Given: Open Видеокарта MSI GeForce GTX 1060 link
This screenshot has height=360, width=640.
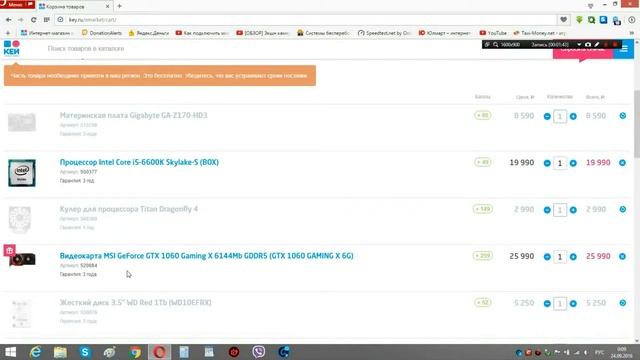Looking at the screenshot, I should click(x=207, y=256).
